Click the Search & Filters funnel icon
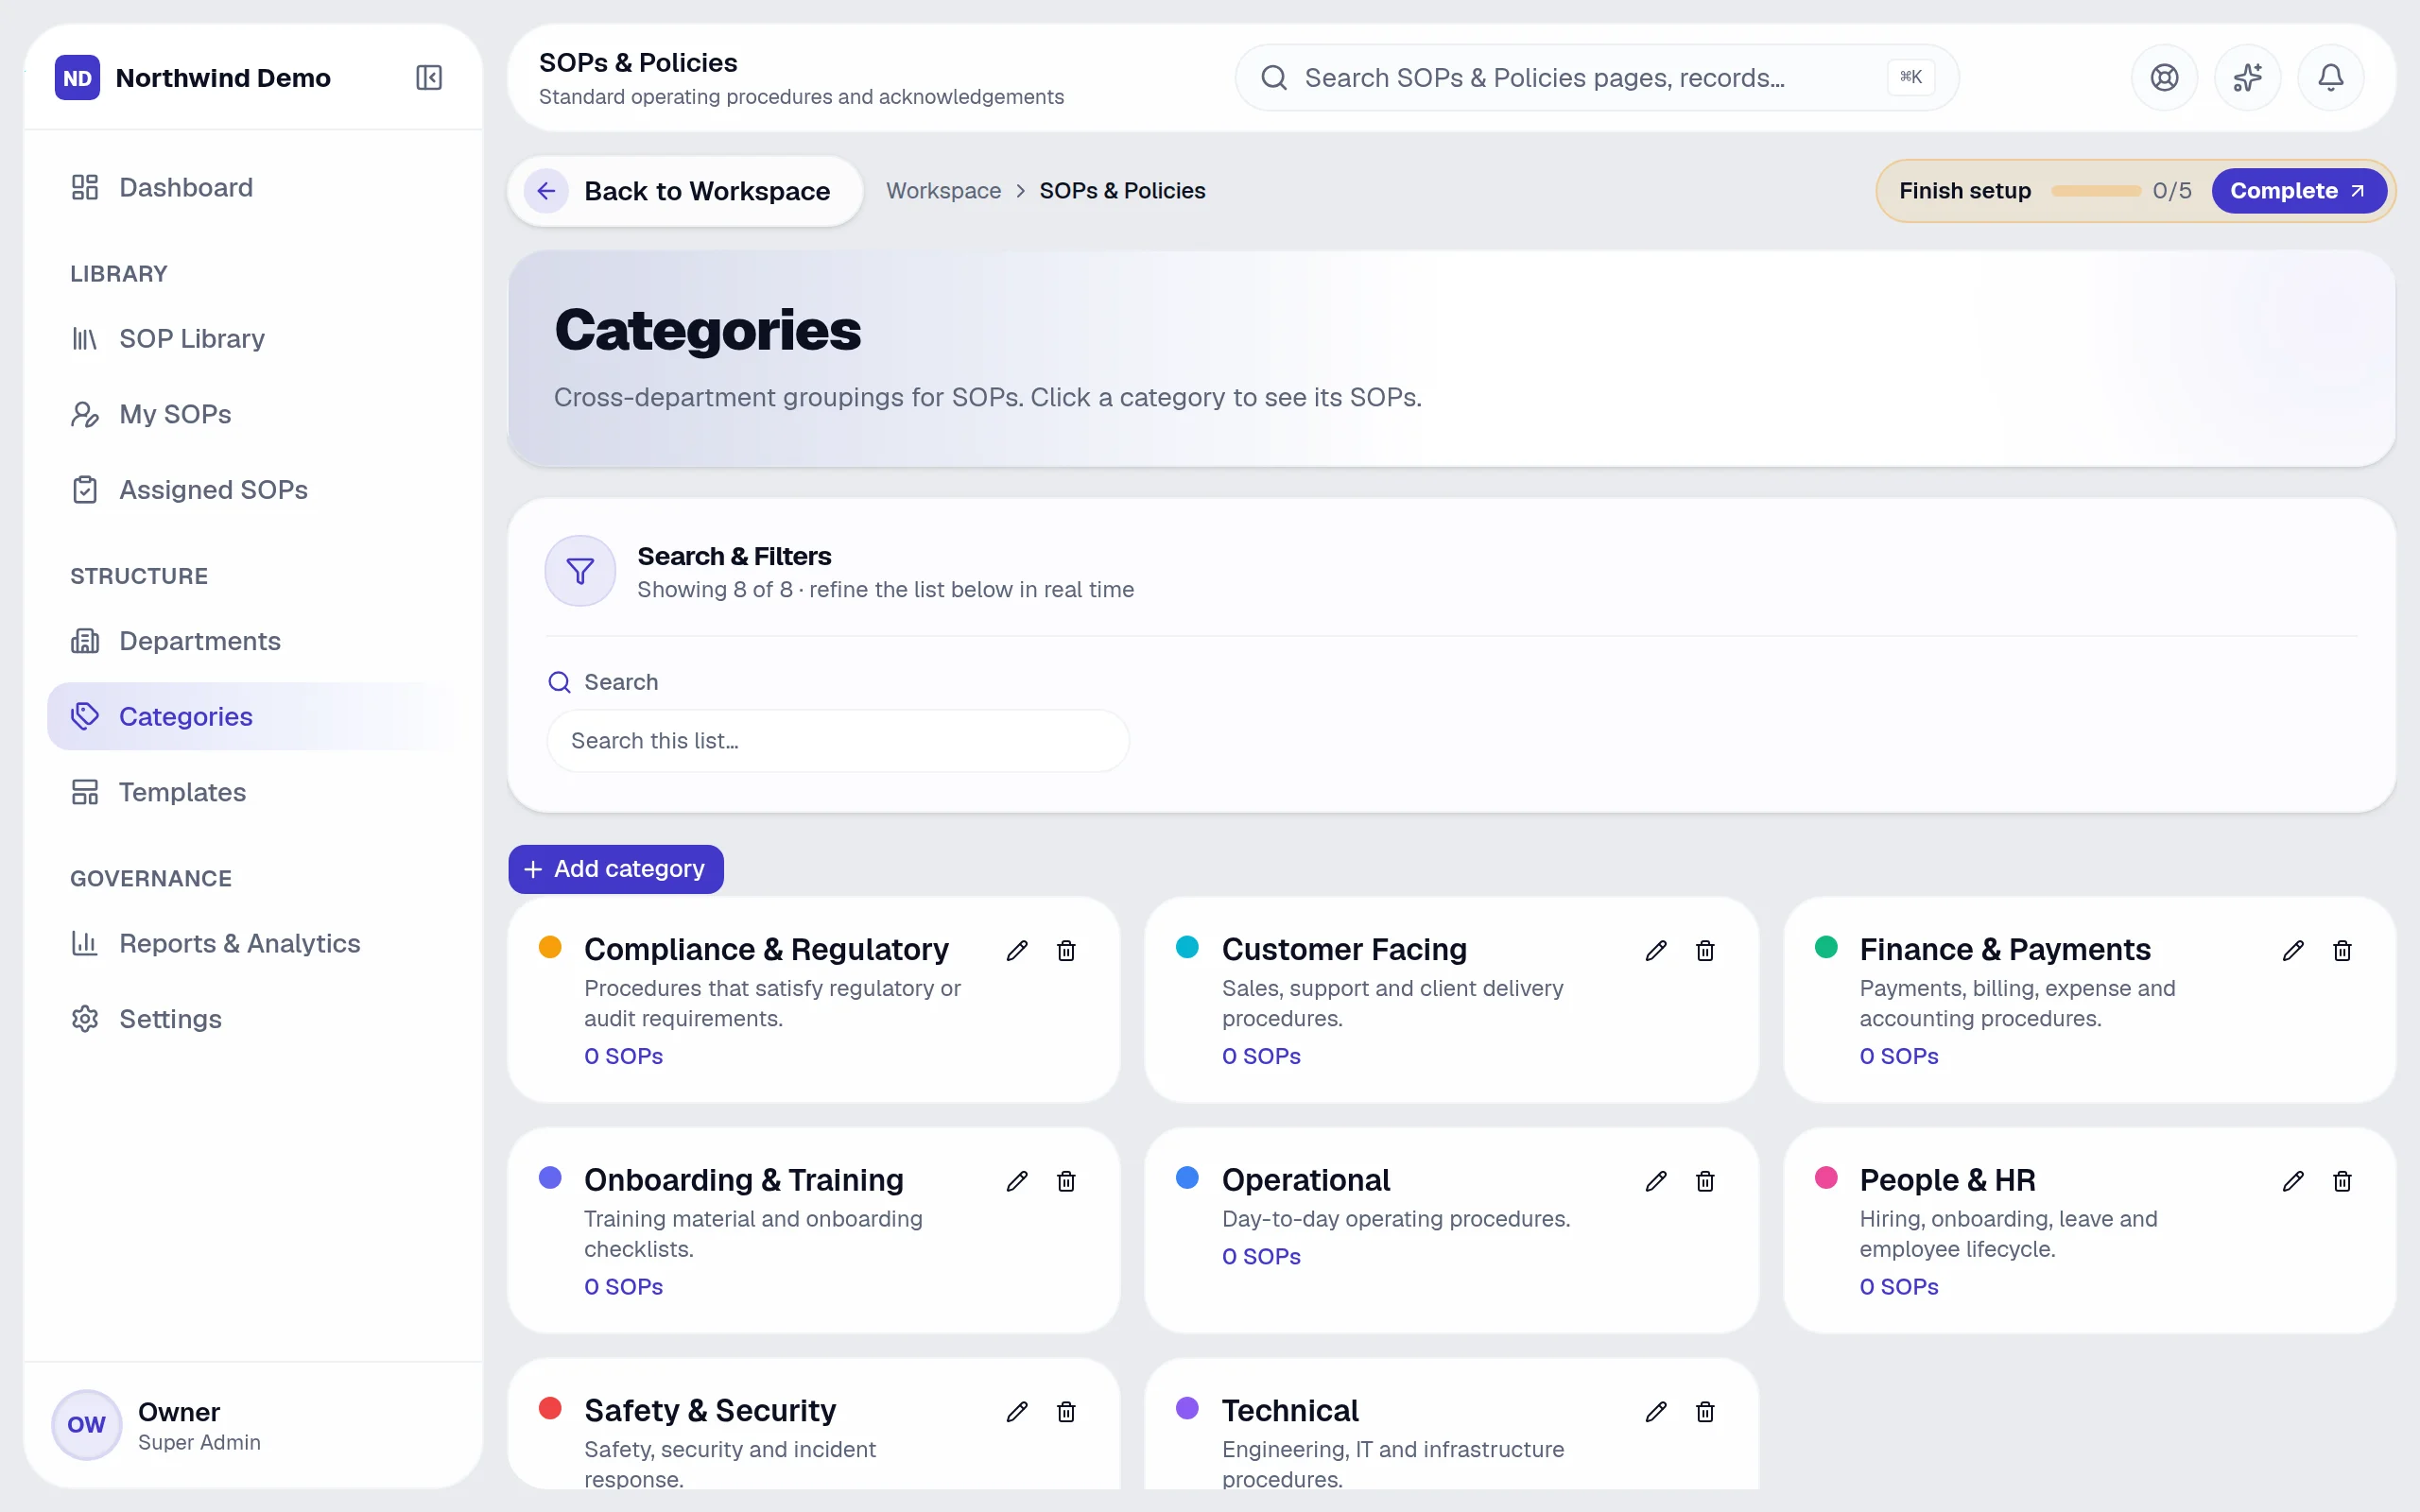The image size is (2420, 1512). [x=580, y=571]
